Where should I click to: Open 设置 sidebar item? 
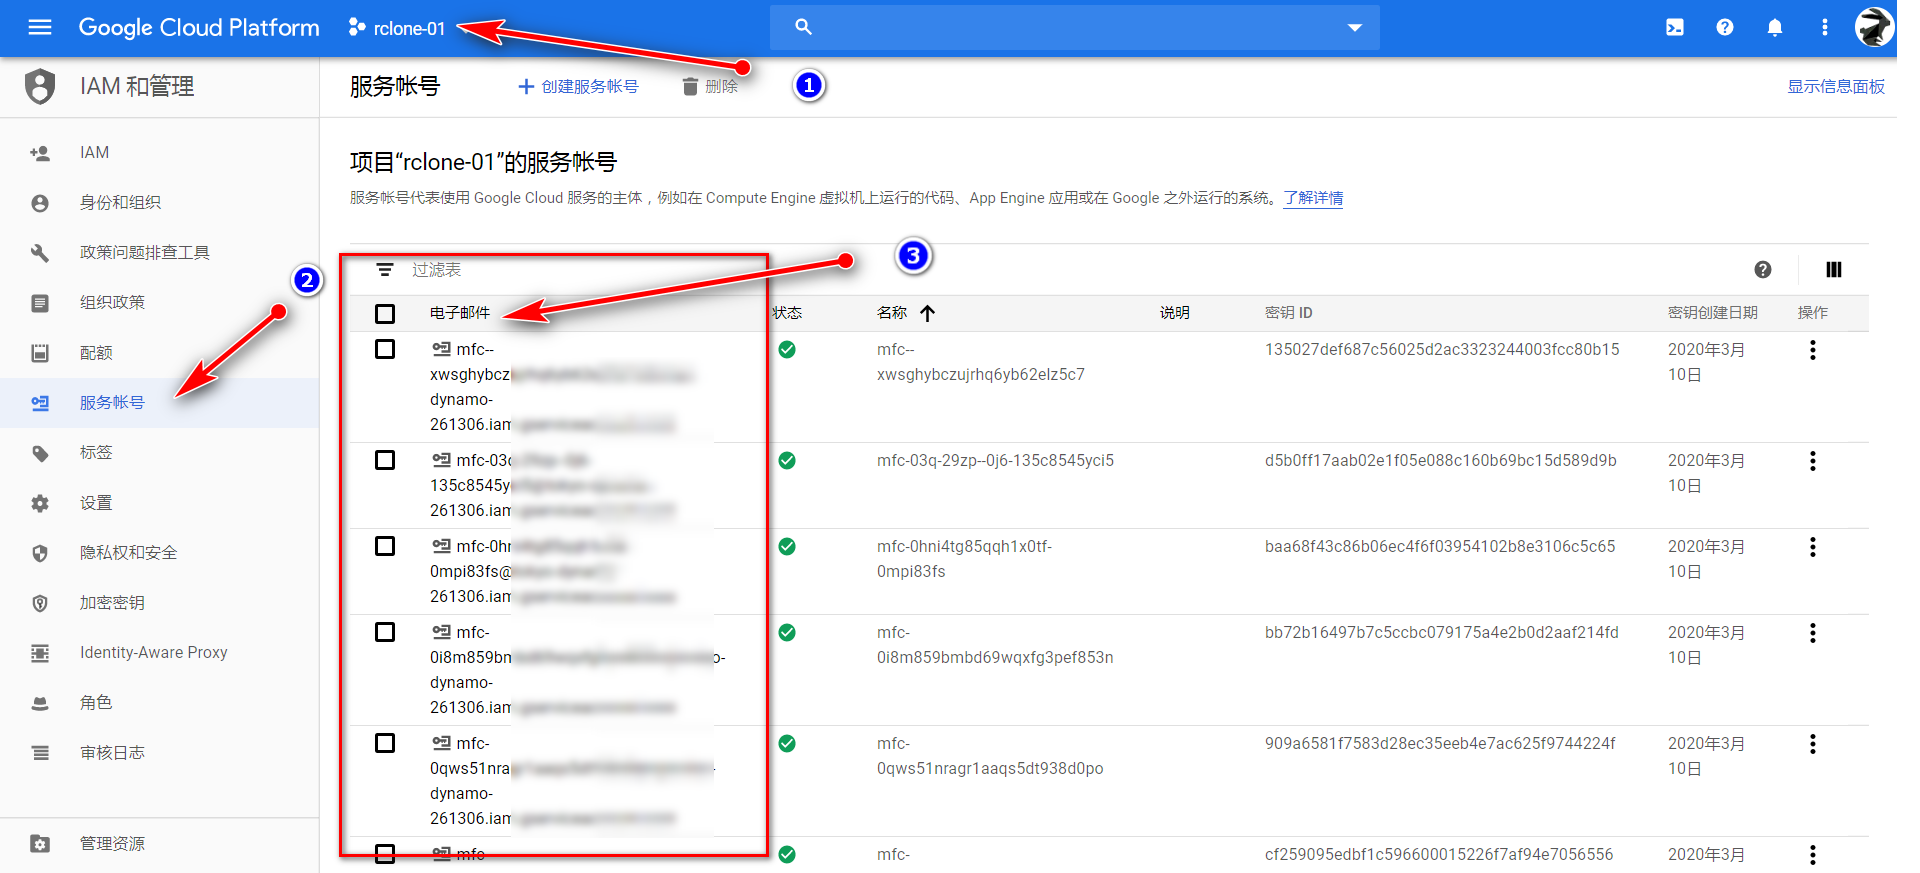[160, 502]
